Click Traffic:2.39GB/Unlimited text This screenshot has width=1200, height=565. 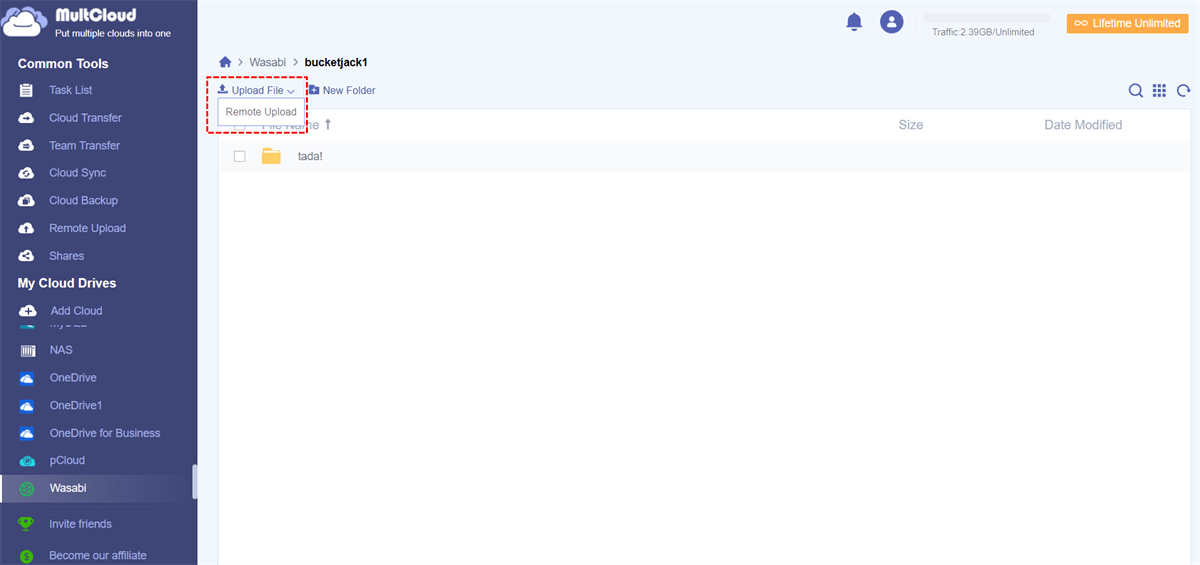point(983,32)
